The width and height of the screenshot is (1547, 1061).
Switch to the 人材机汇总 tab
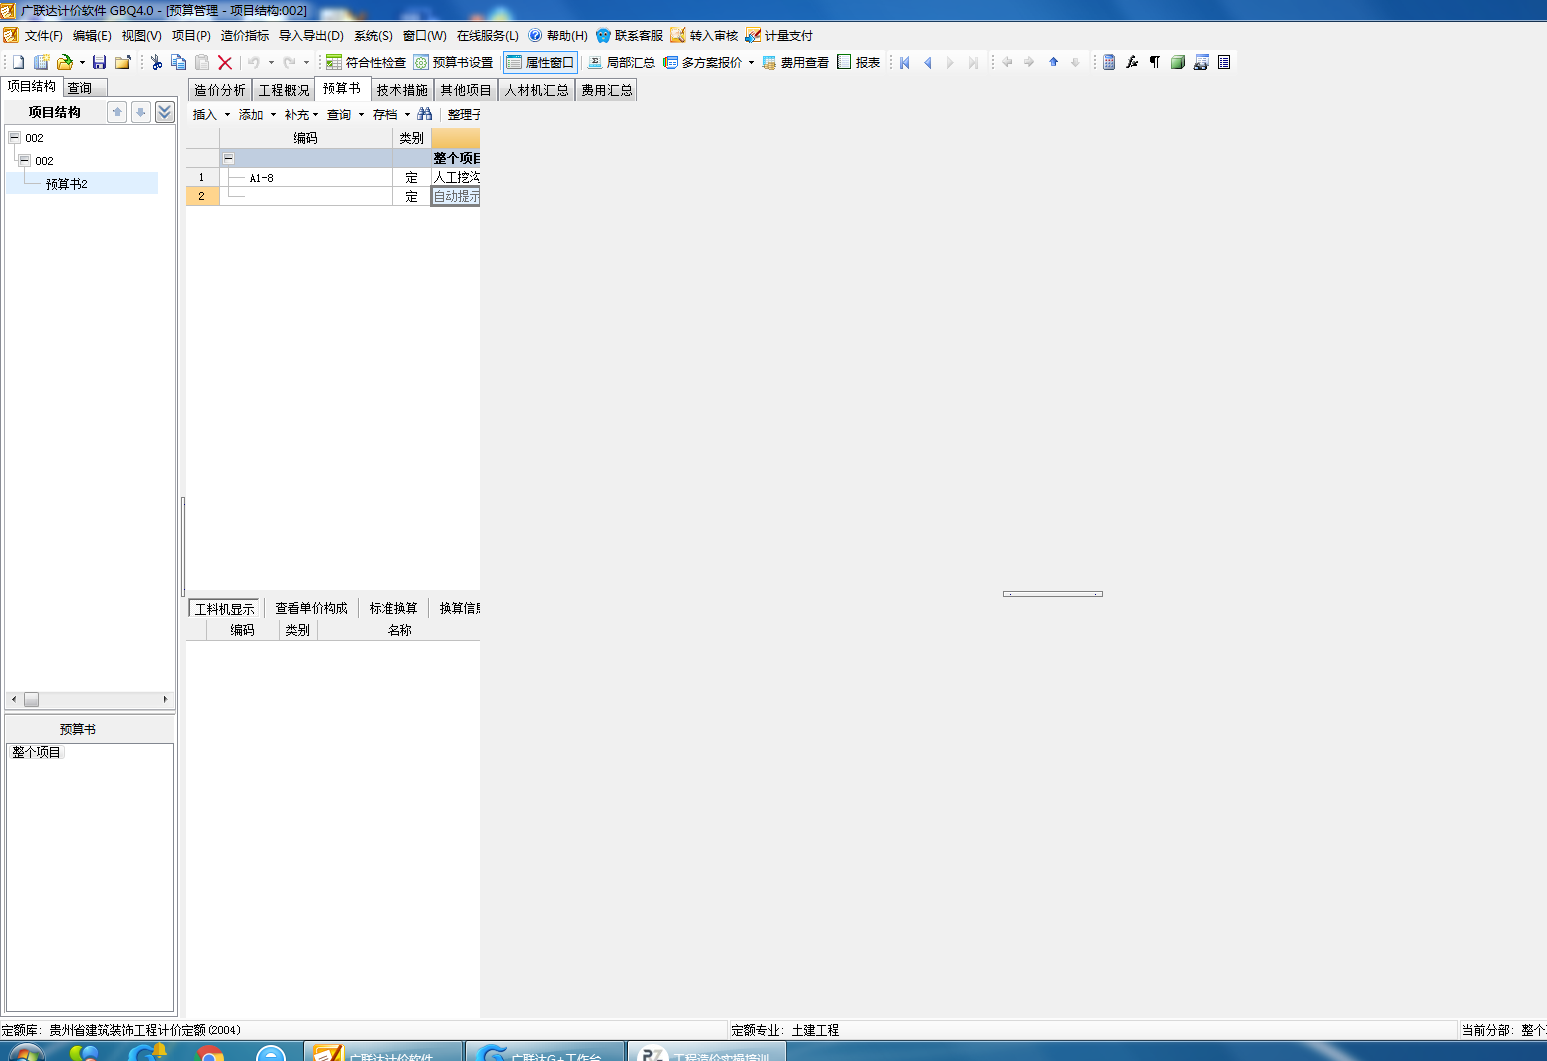click(x=536, y=90)
